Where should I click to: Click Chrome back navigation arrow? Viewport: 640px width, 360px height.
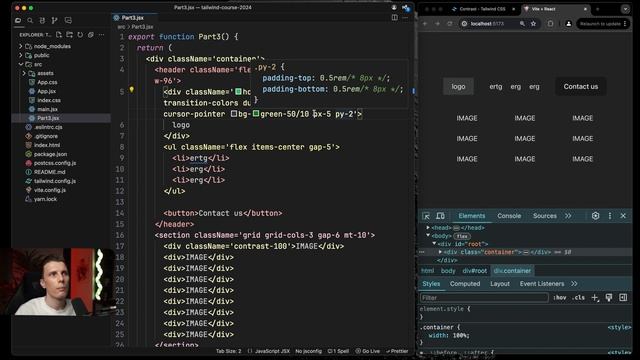[x=424, y=24]
